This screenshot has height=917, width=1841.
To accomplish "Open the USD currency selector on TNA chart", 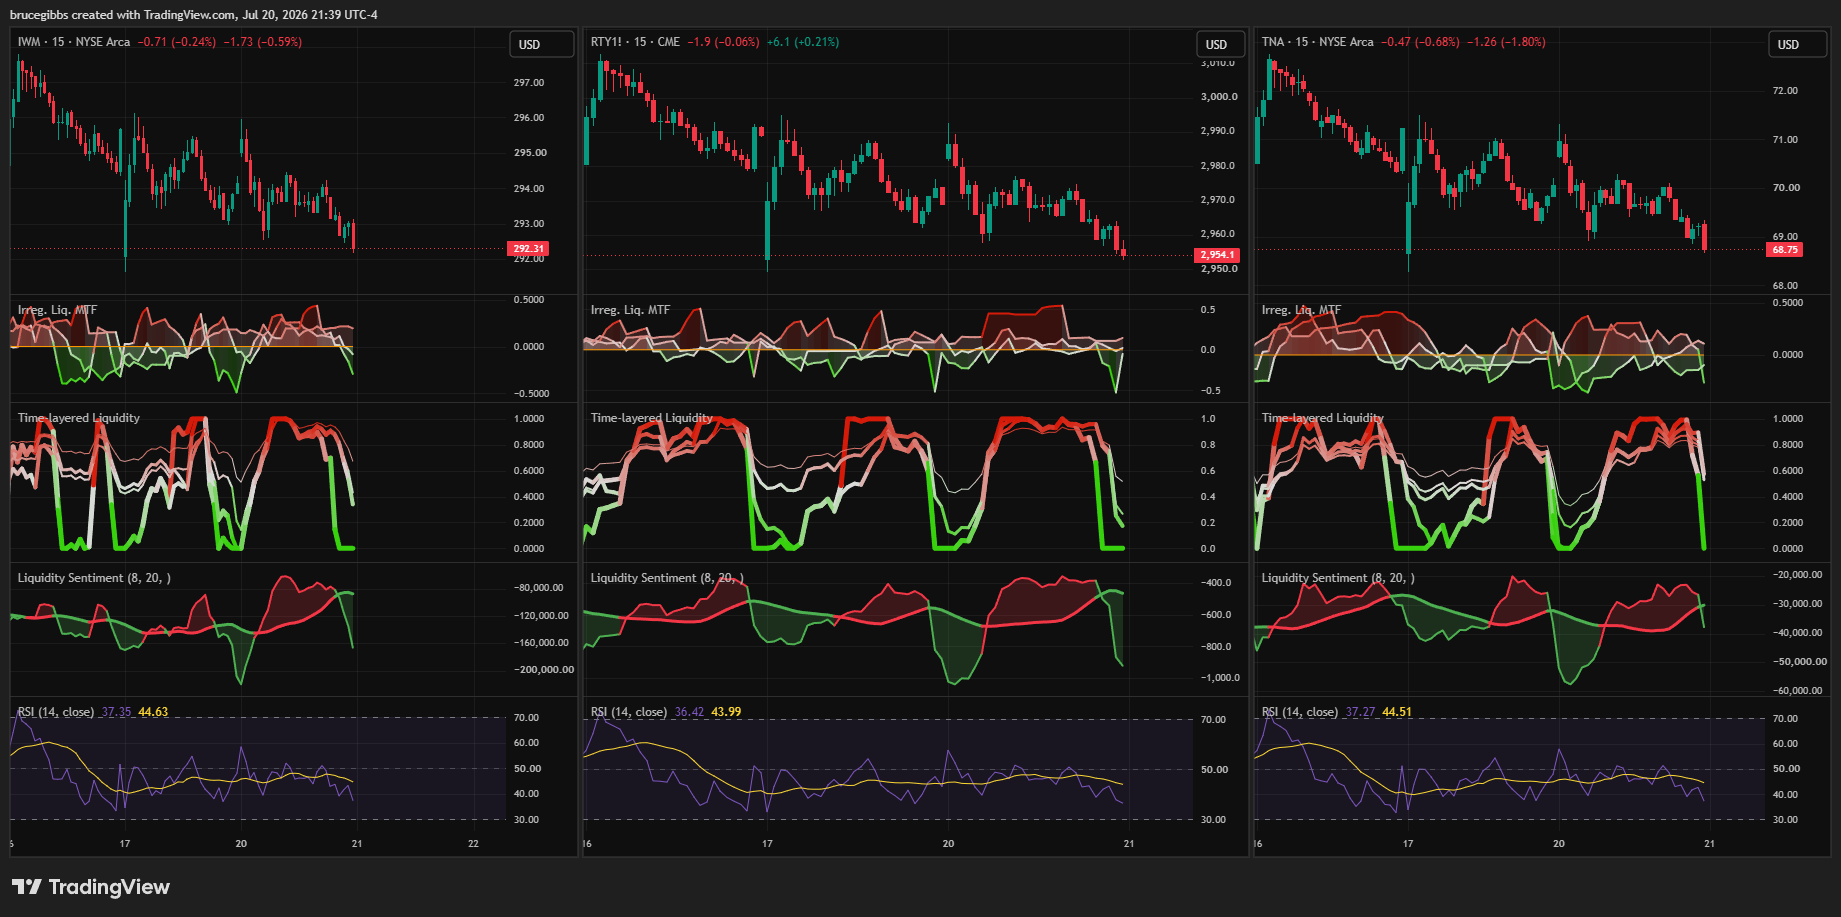I will 1797,44.
